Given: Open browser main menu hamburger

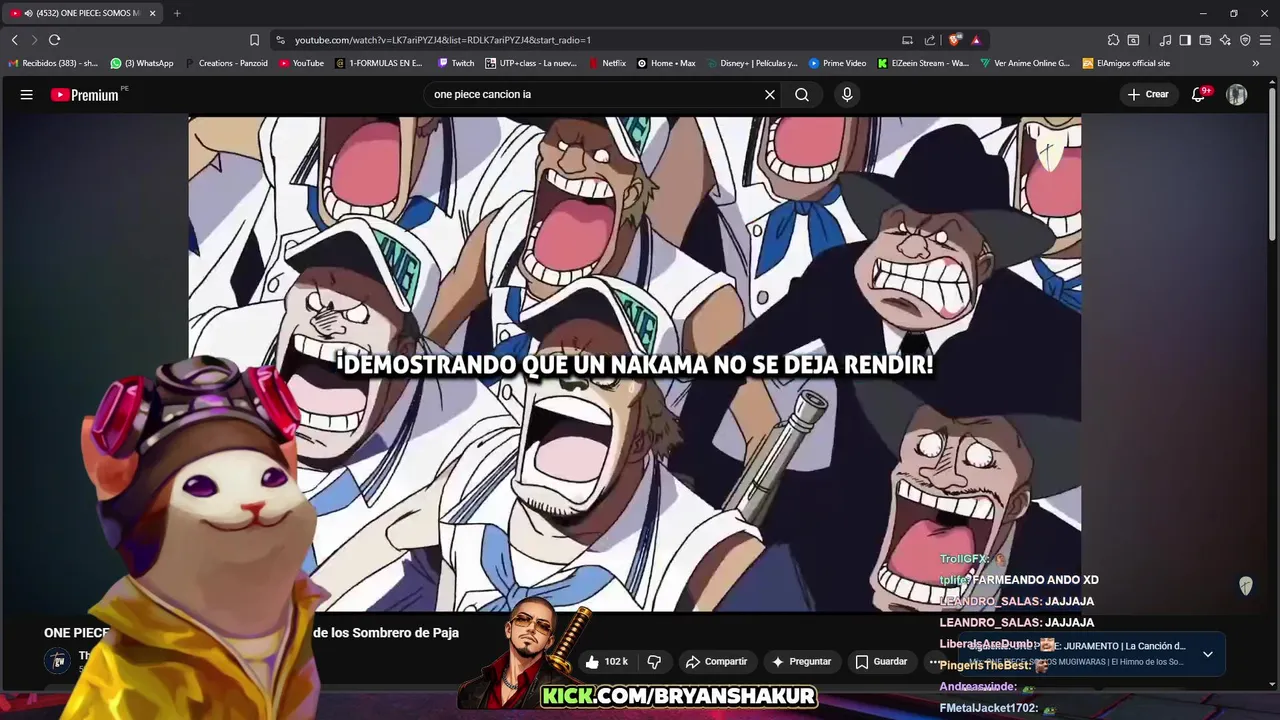Looking at the screenshot, I should (1265, 40).
